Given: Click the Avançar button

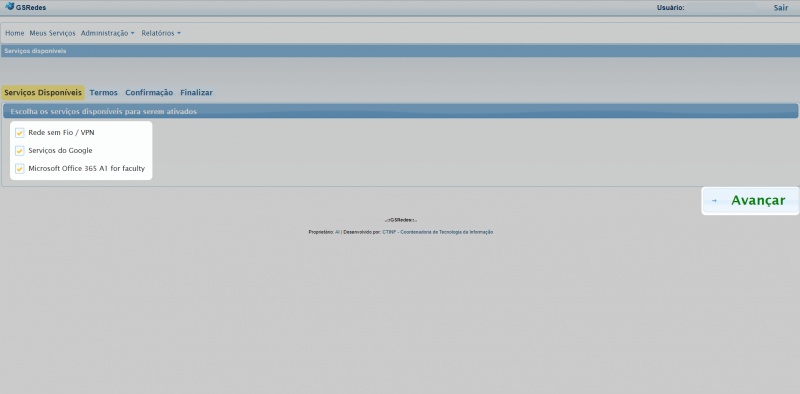Looking at the screenshot, I should click(751, 201).
